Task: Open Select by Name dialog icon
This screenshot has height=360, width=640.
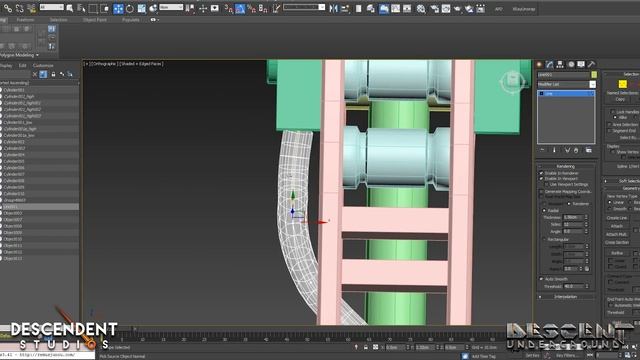Action: [81, 8]
